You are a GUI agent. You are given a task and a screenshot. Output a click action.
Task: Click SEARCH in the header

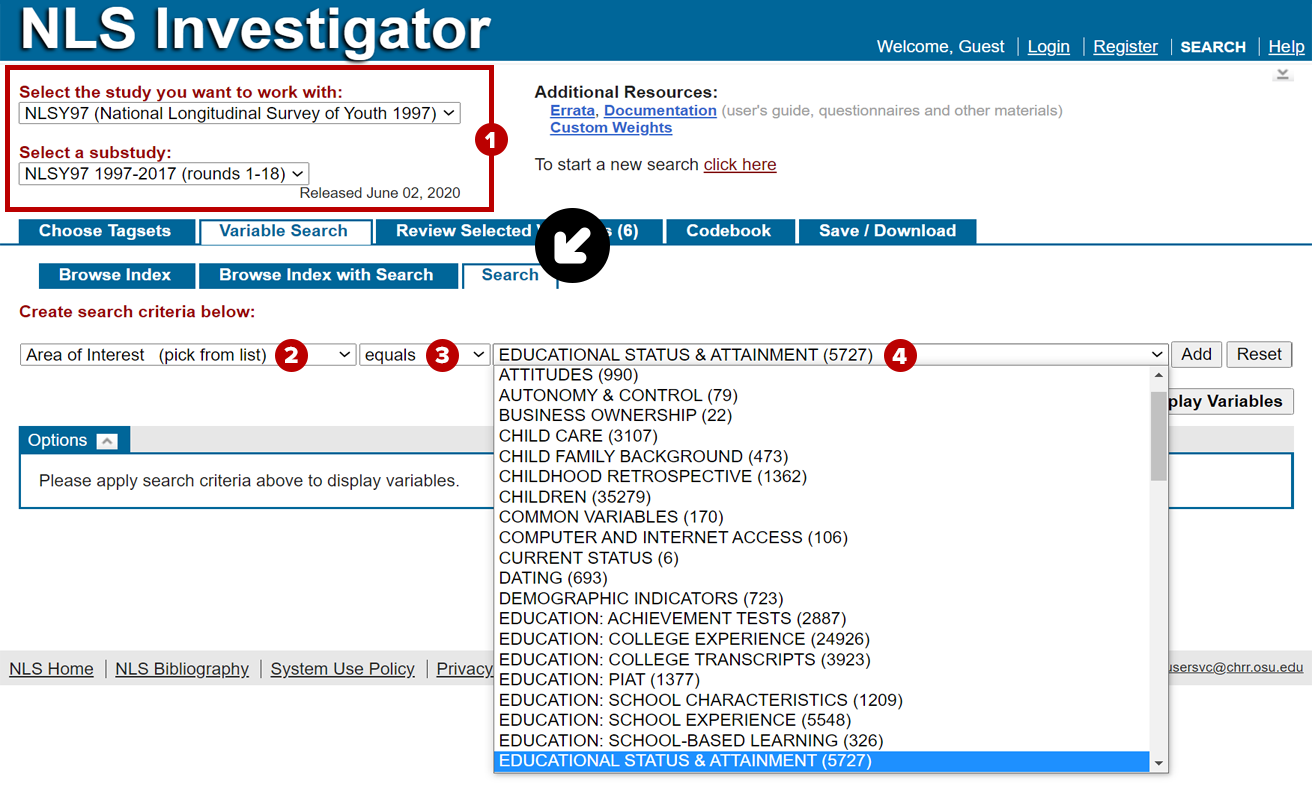click(x=1213, y=47)
